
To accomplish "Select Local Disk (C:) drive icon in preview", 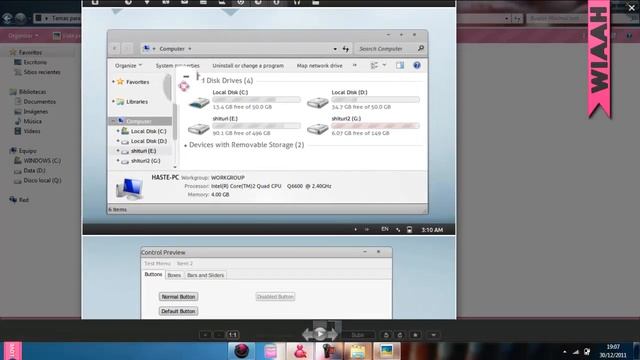I will (x=199, y=102).
